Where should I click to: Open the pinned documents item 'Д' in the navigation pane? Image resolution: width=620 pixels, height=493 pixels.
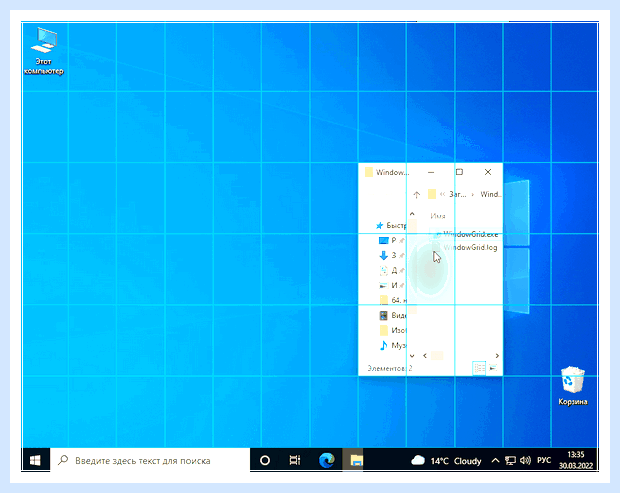[x=391, y=270]
